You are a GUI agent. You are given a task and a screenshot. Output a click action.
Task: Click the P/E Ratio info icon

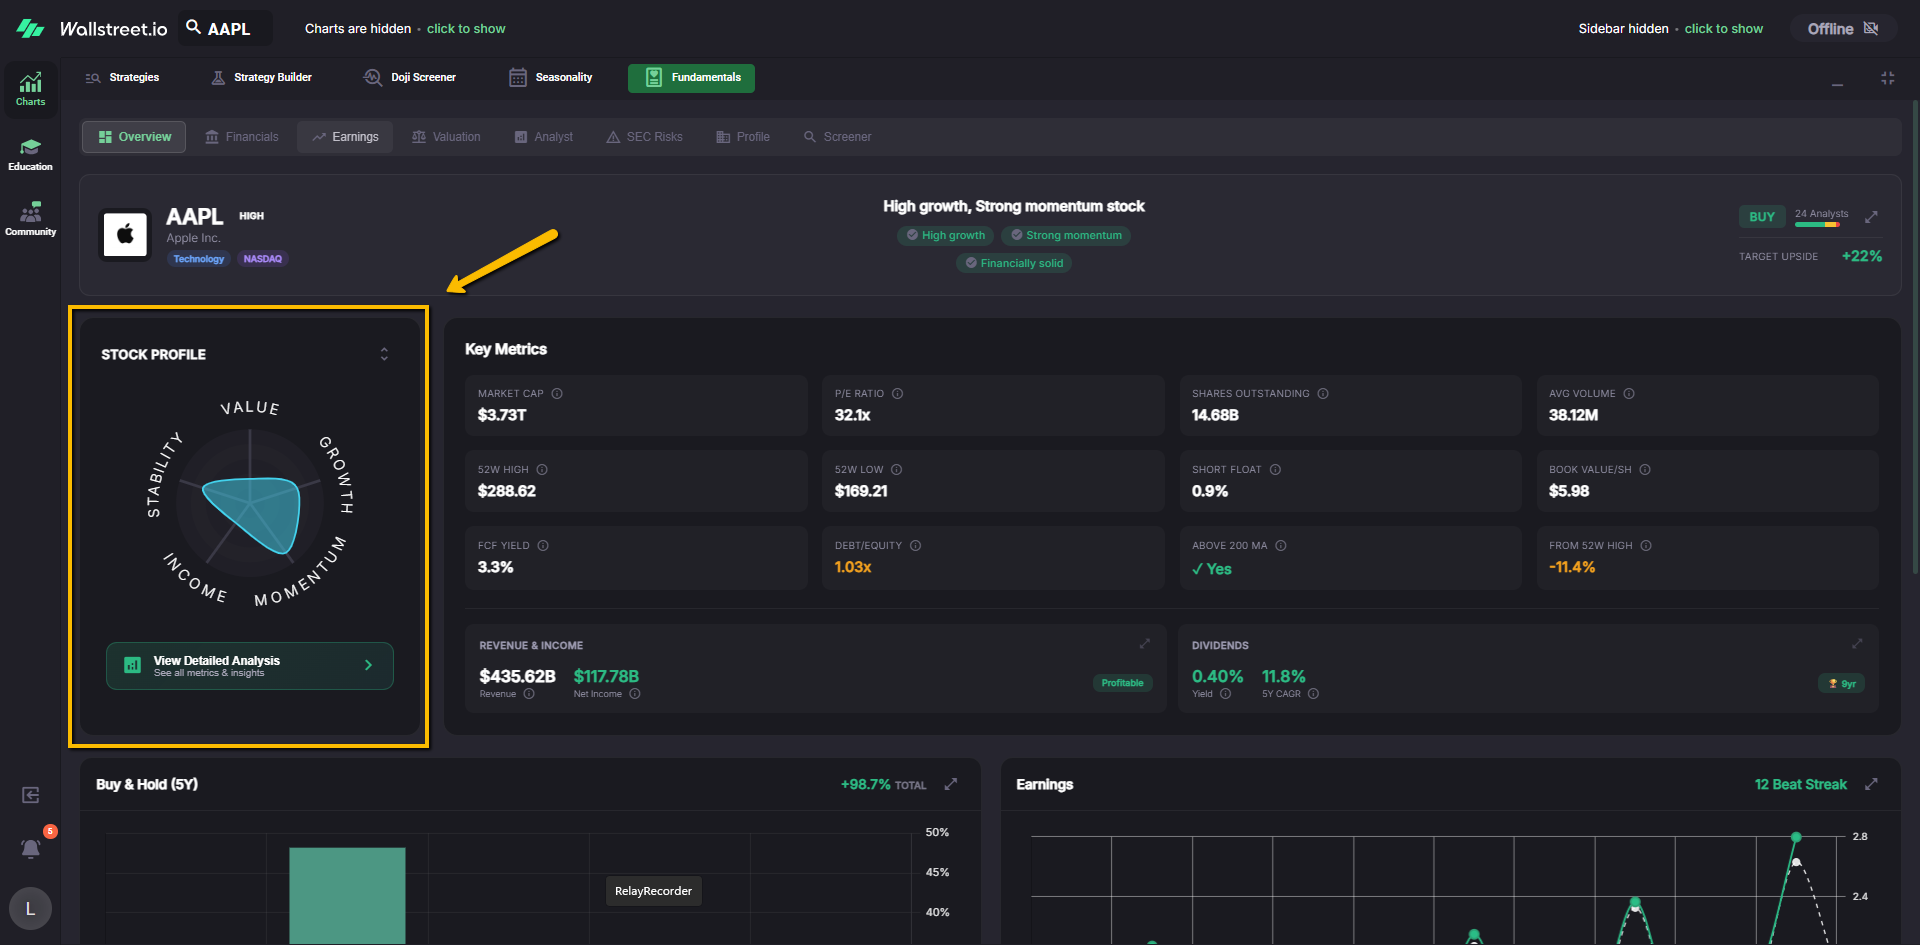tap(897, 394)
